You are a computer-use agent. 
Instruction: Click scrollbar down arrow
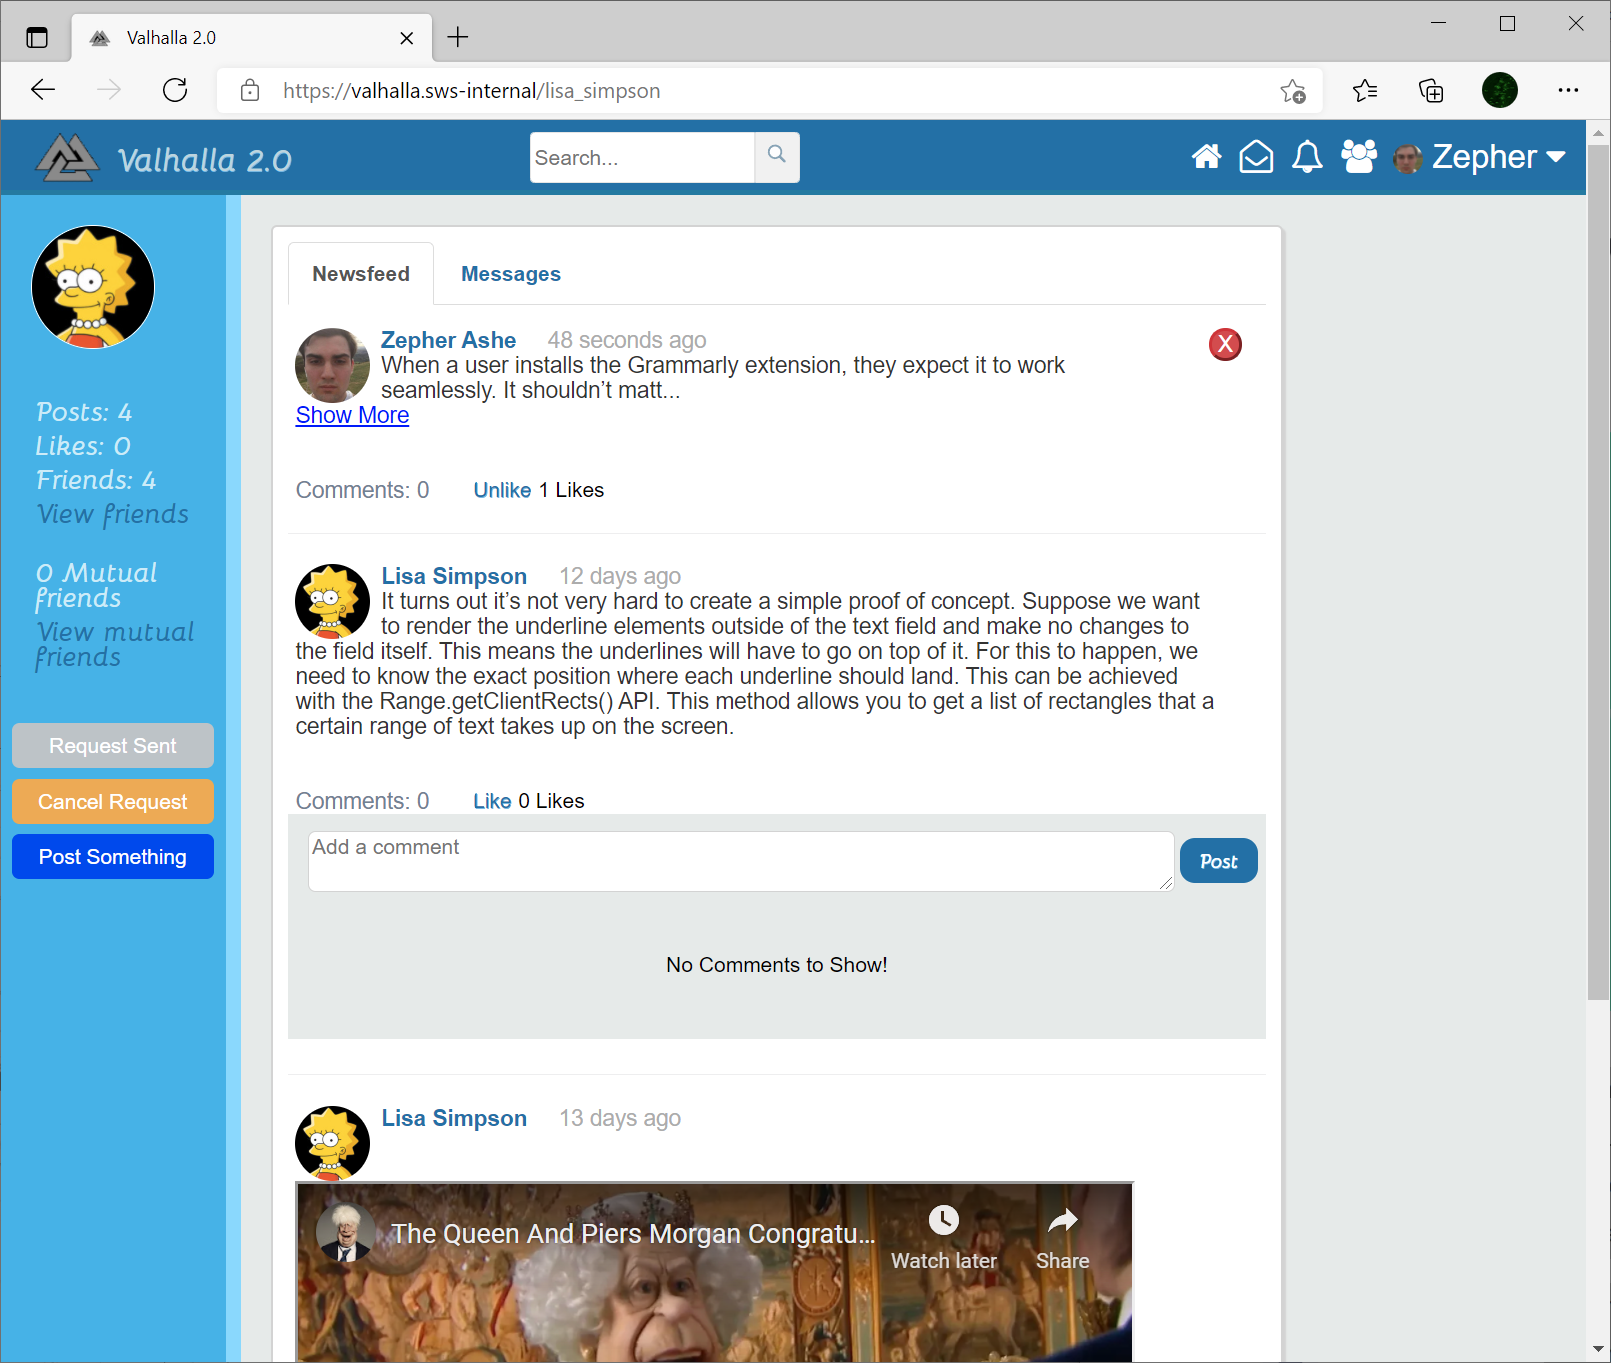pos(1598,1350)
